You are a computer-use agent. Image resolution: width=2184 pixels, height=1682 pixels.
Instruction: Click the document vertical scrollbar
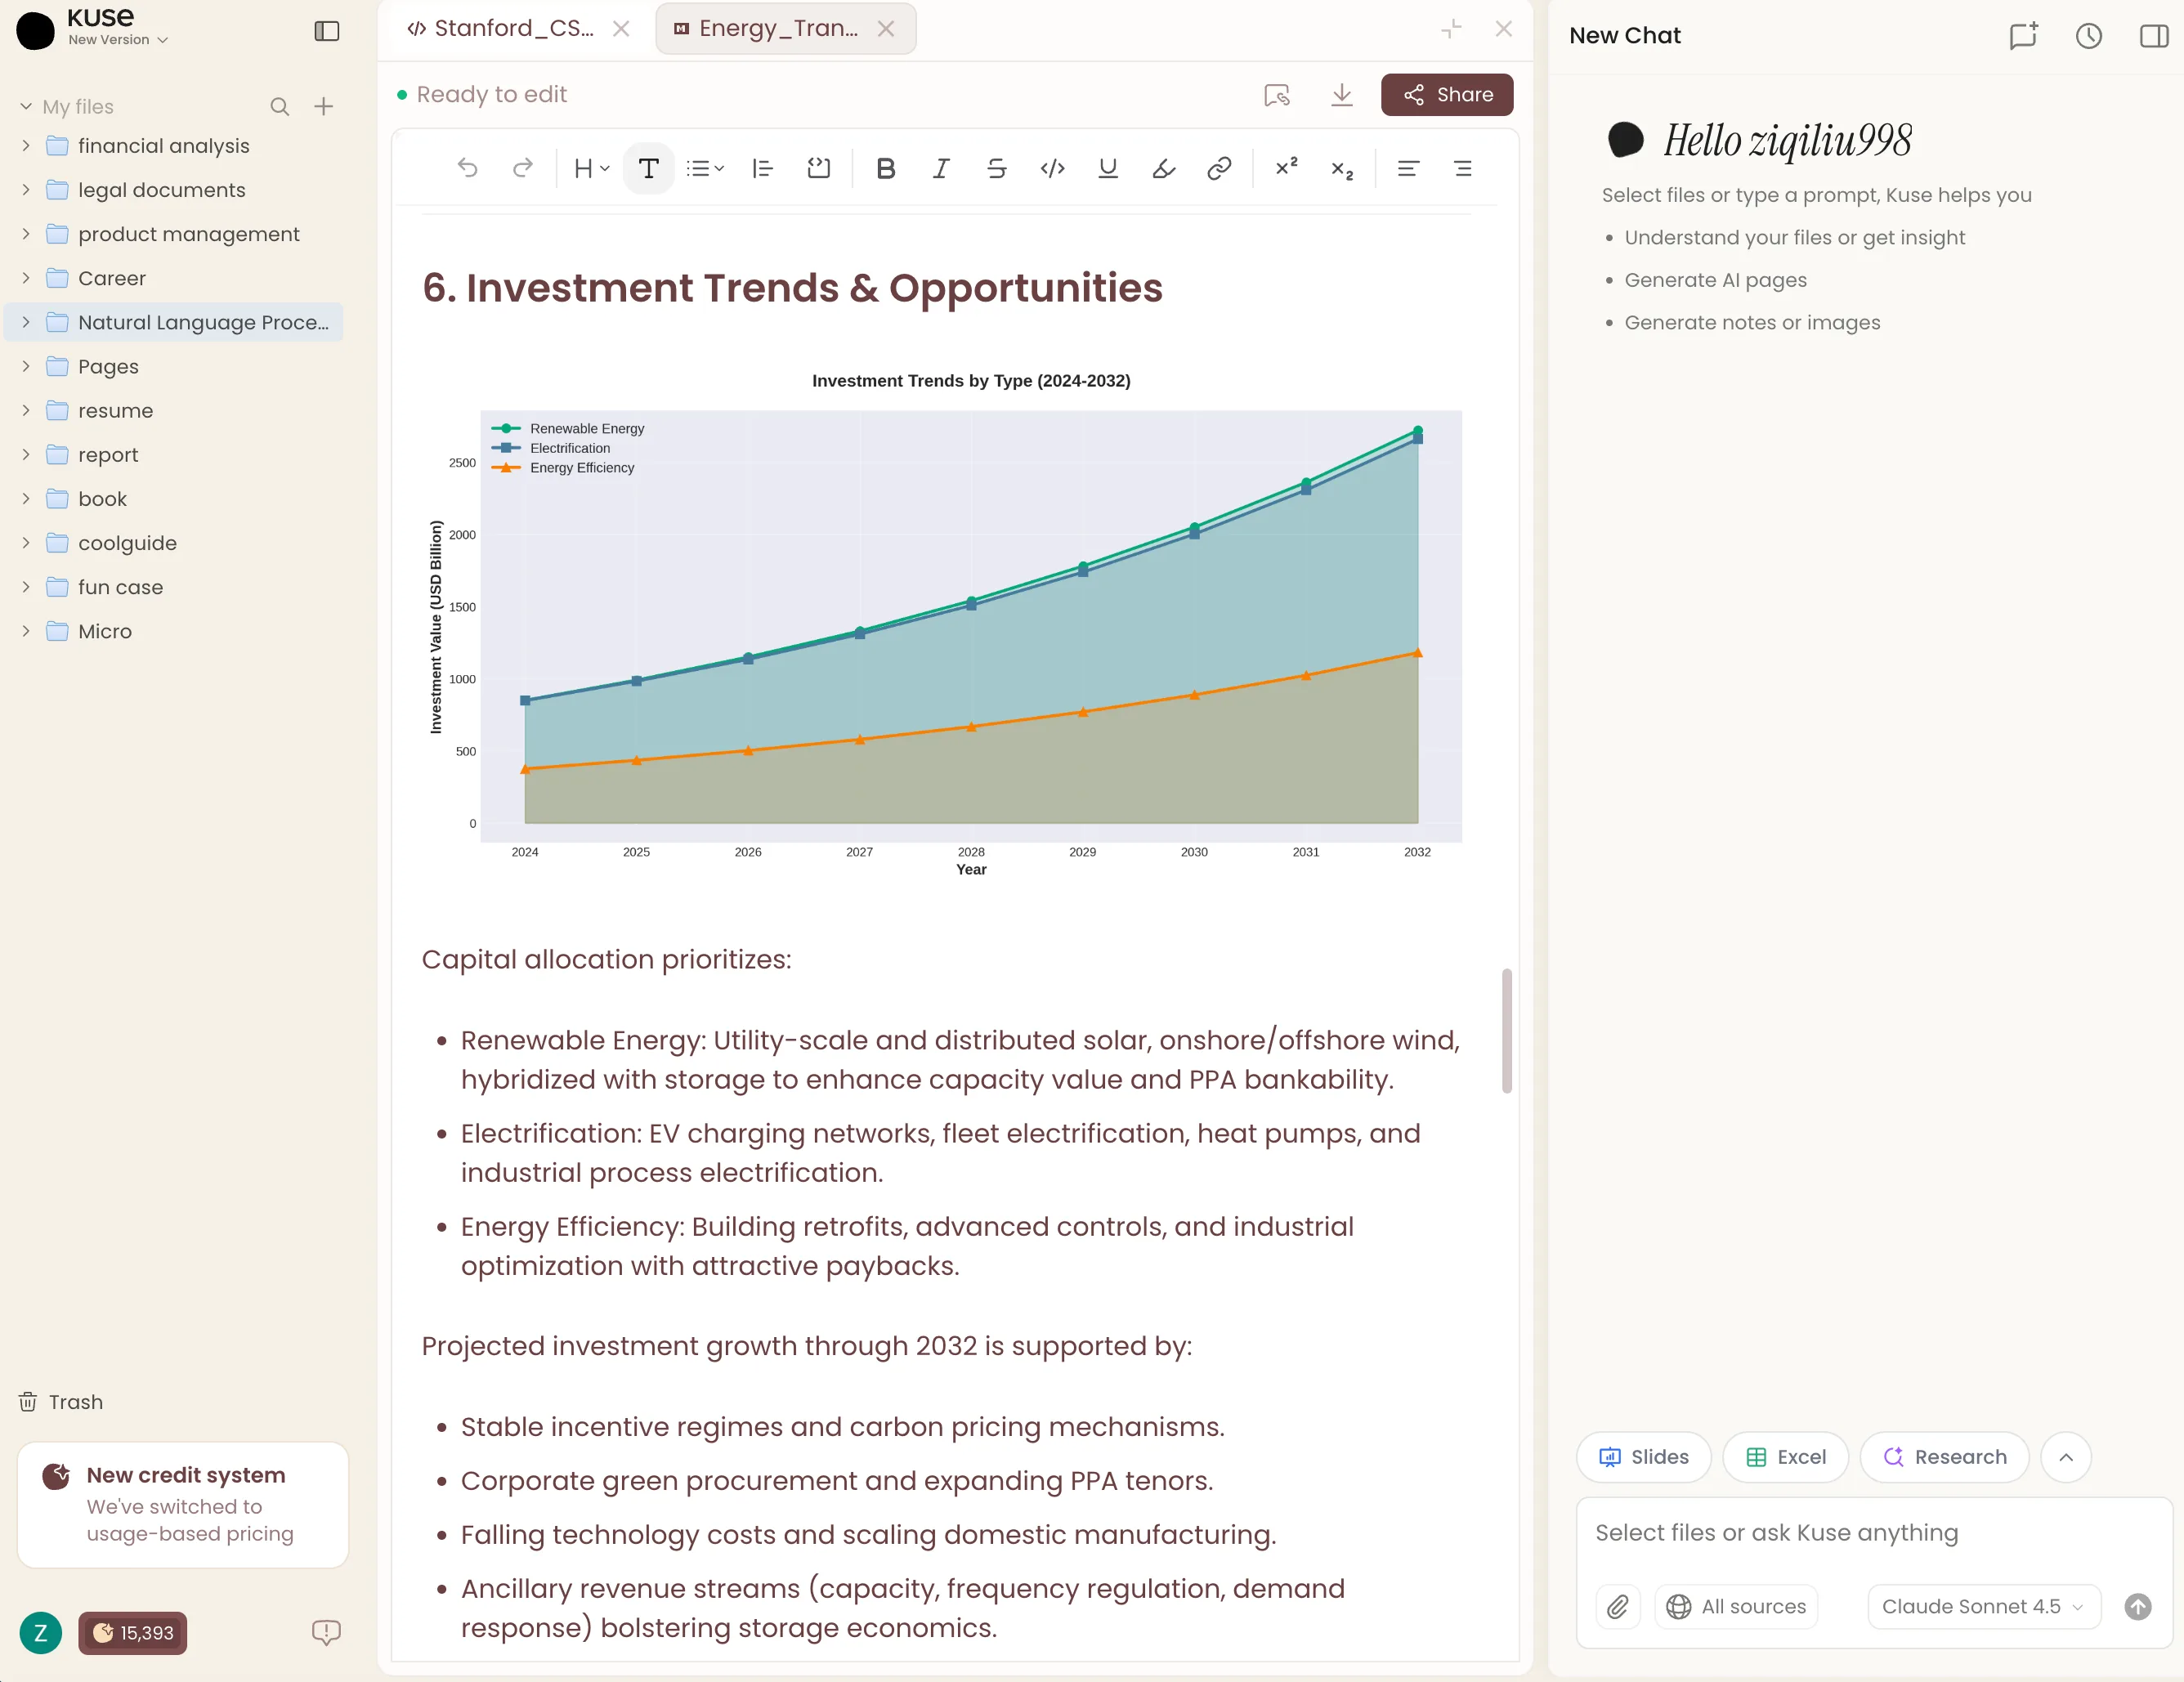pyautogui.click(x=1506, y=1031)
